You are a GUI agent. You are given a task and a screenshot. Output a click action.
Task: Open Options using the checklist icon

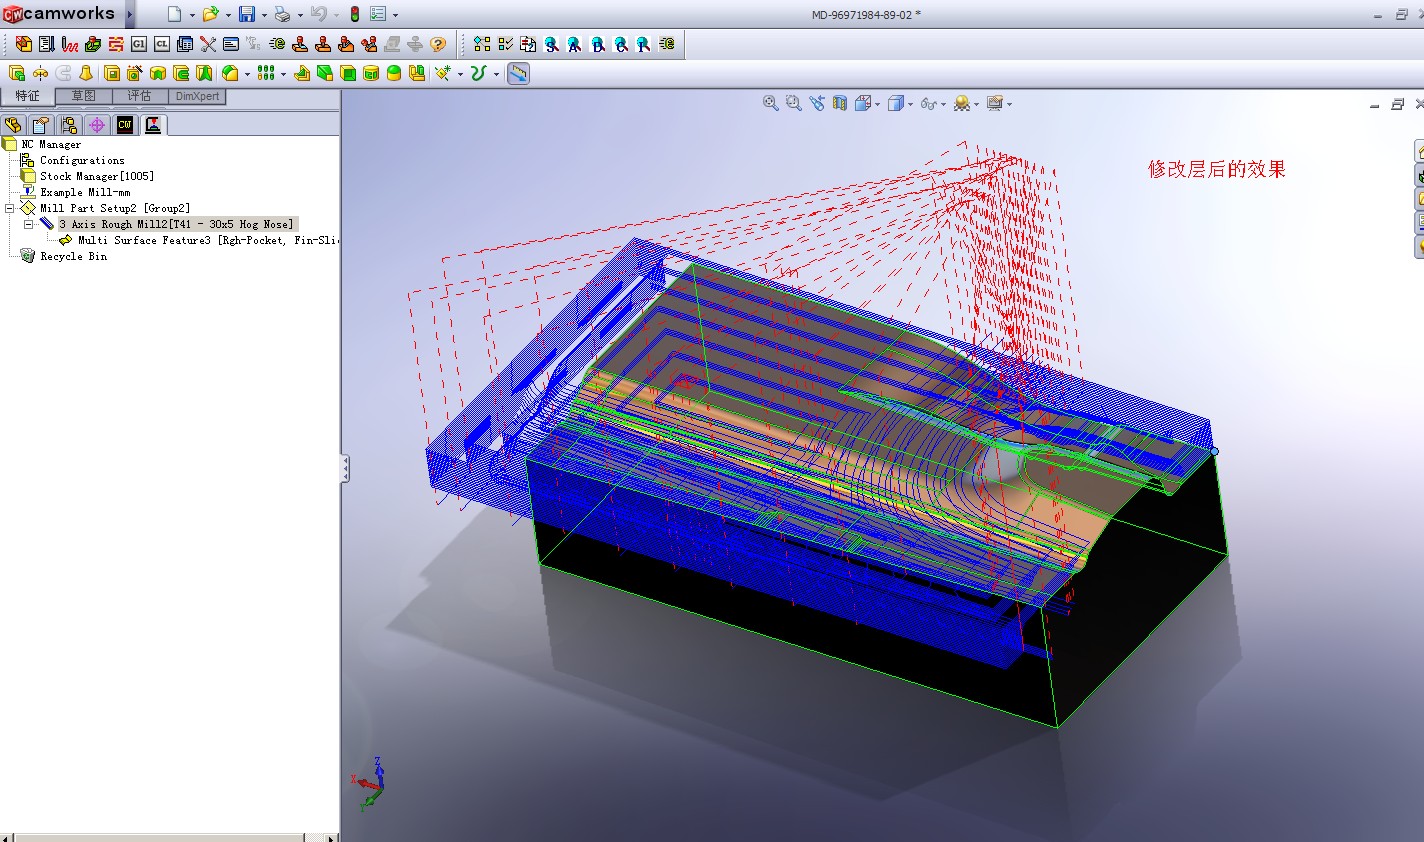coord(378,14)
